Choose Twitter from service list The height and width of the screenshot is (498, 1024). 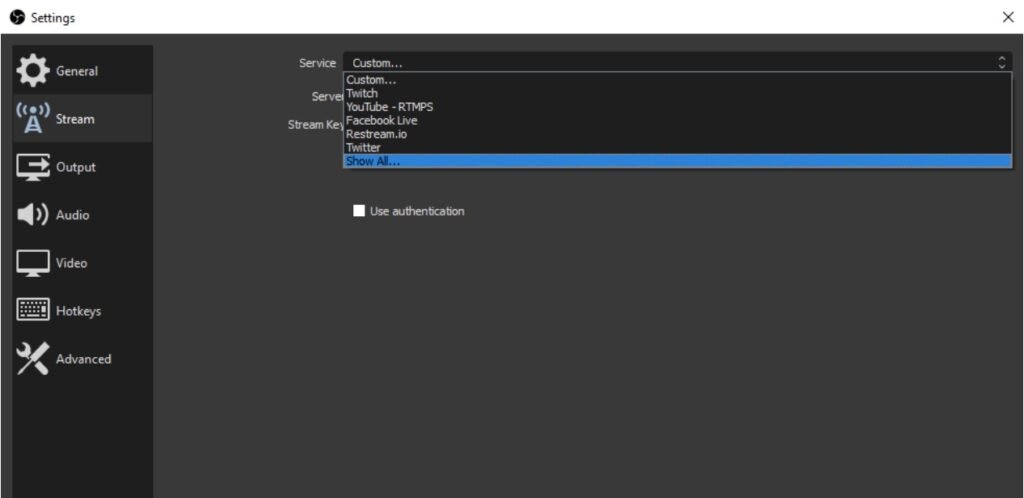677,148
